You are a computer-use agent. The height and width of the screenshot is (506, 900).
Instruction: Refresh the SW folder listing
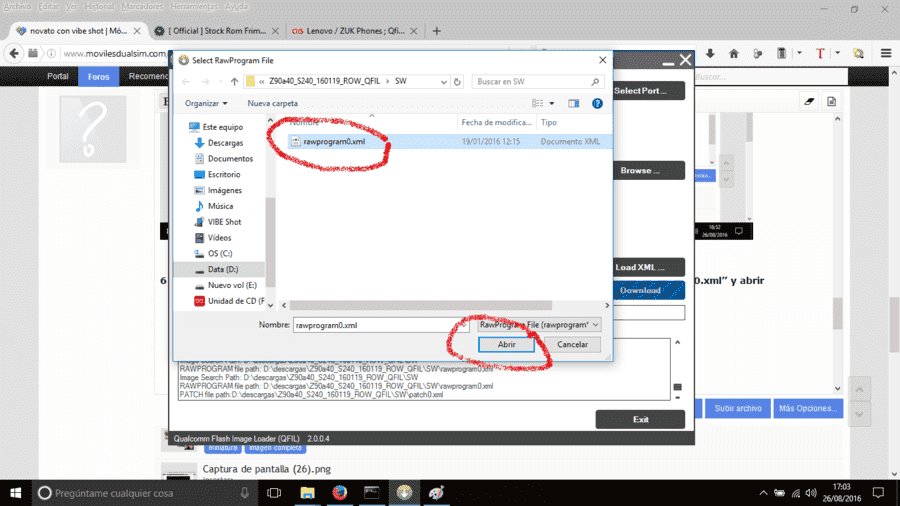click(x=457, y=81)
